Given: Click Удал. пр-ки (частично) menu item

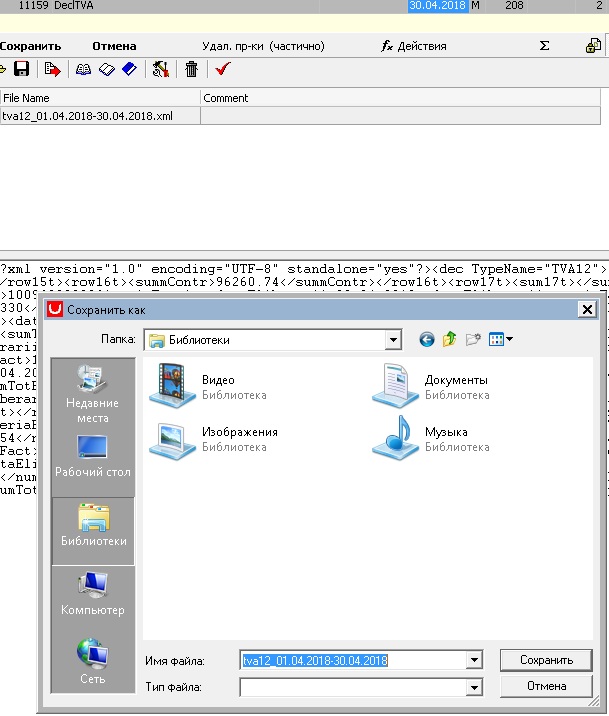Looking at the screenshot, I should tap(263, 46).
